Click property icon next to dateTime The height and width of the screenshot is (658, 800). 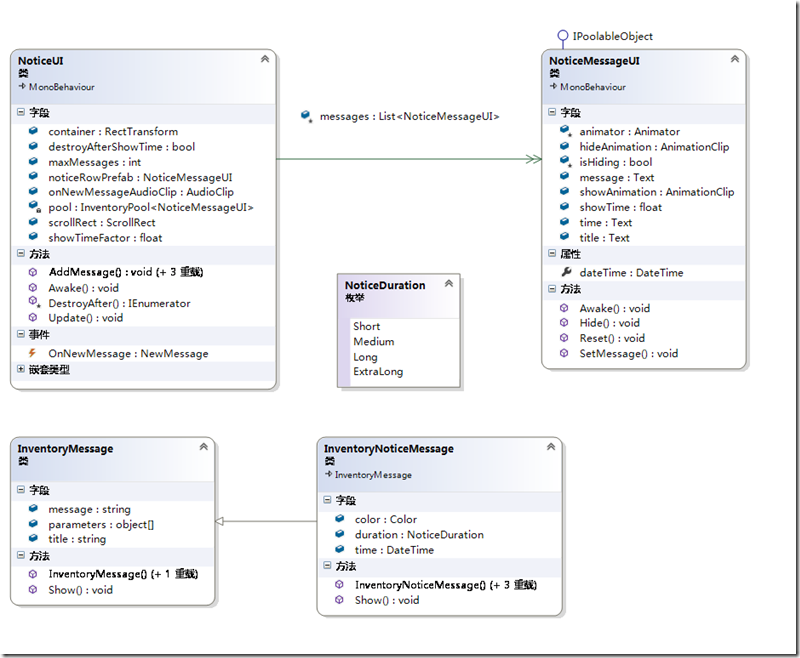[x=567, y=272]
